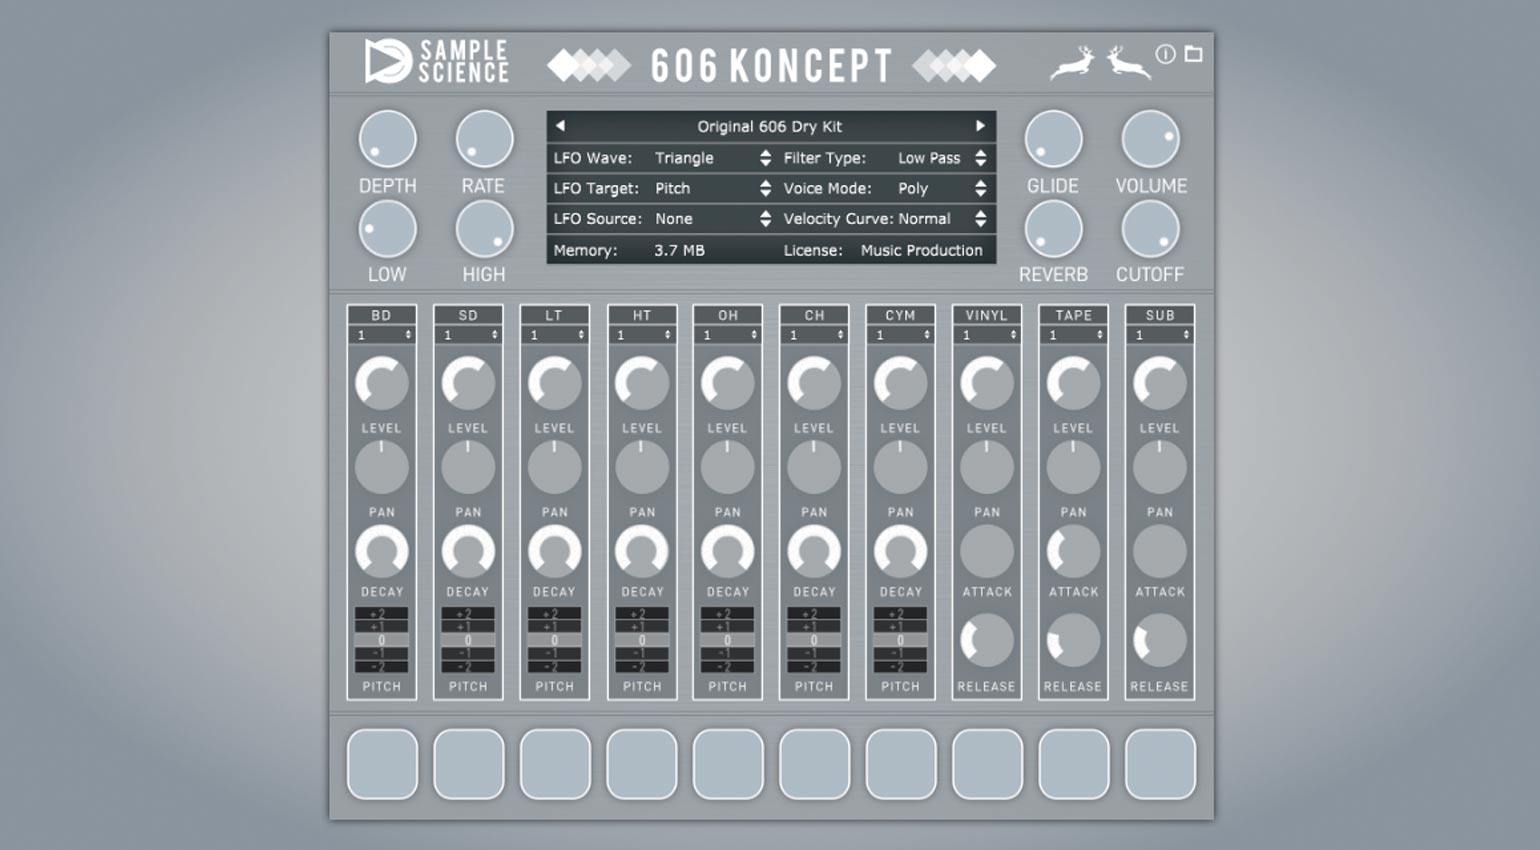Trigger the TAPE drum pad
Image resolution: width=1540 pixels, height=850 pixels.
tap(1073, 764)
